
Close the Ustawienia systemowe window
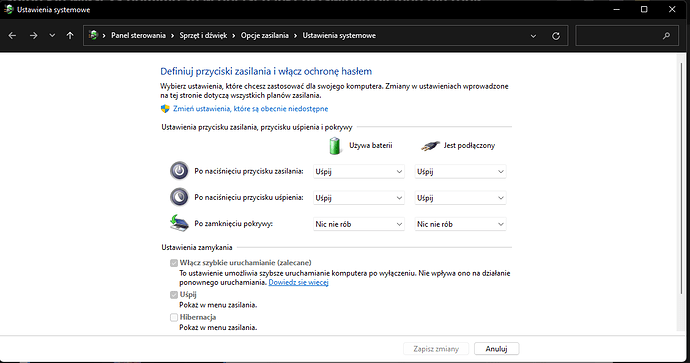point(672,9)
